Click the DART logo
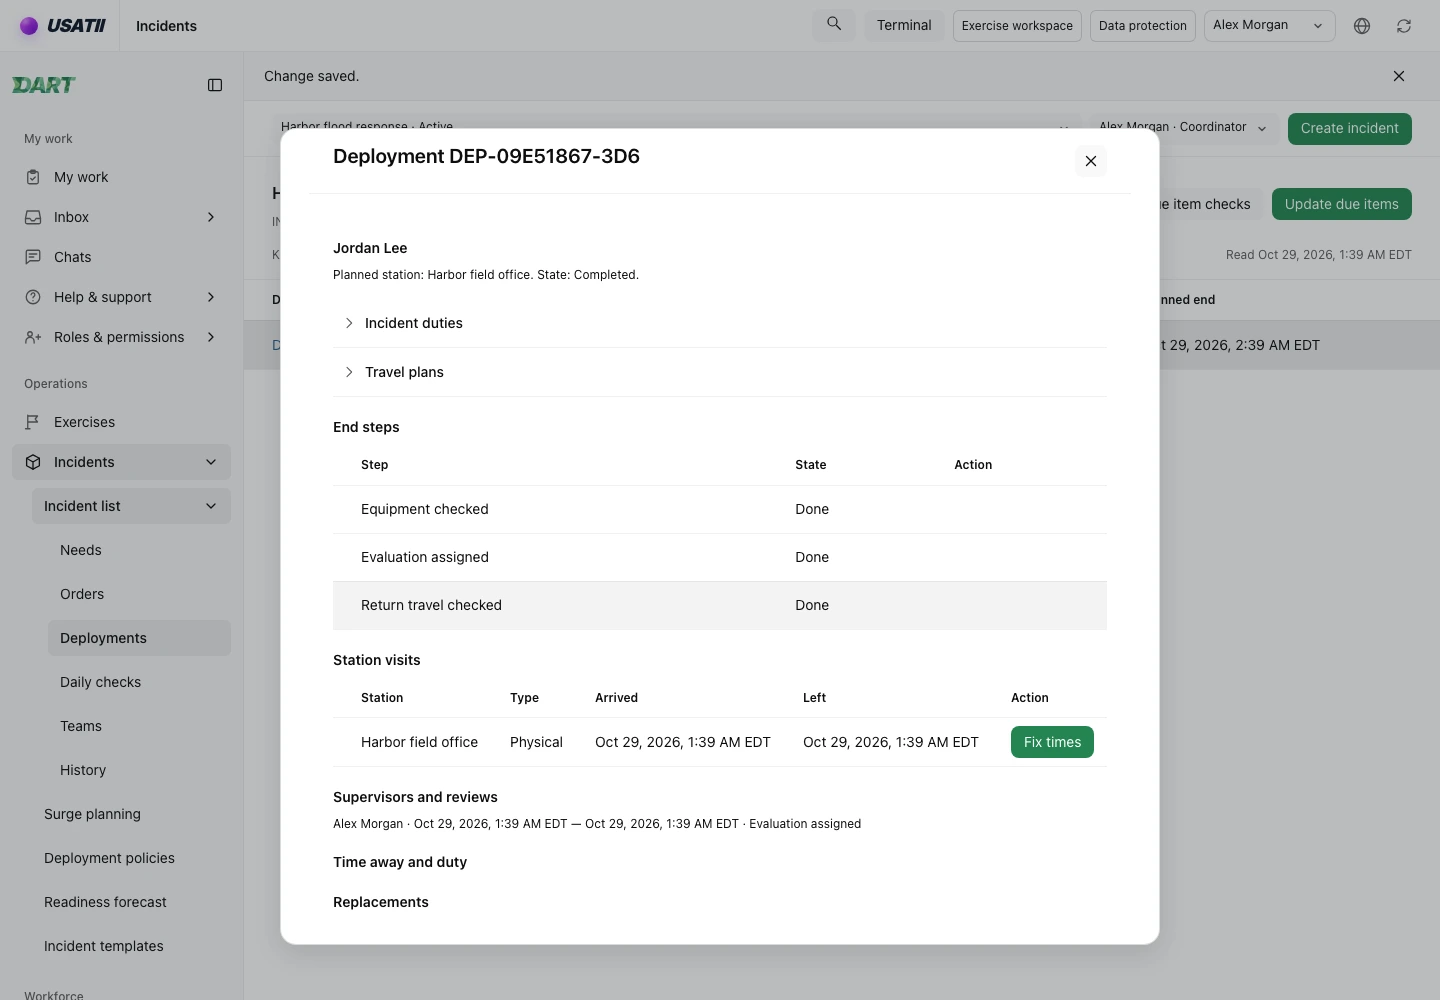The width and height of the screenshot is (1440, 1000). tap(44, 85)
